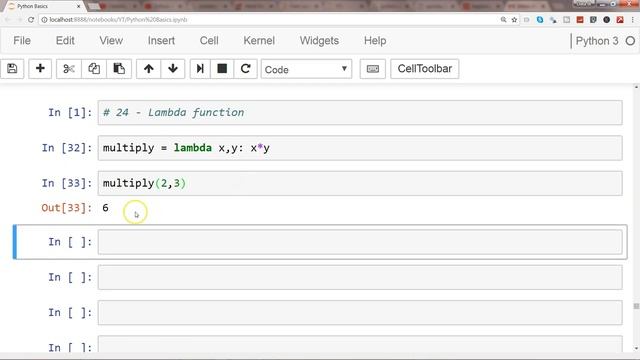Click the scroll-up arrow of notebook scrollbar
Screen dimensions: 640x360
(636, 87)
